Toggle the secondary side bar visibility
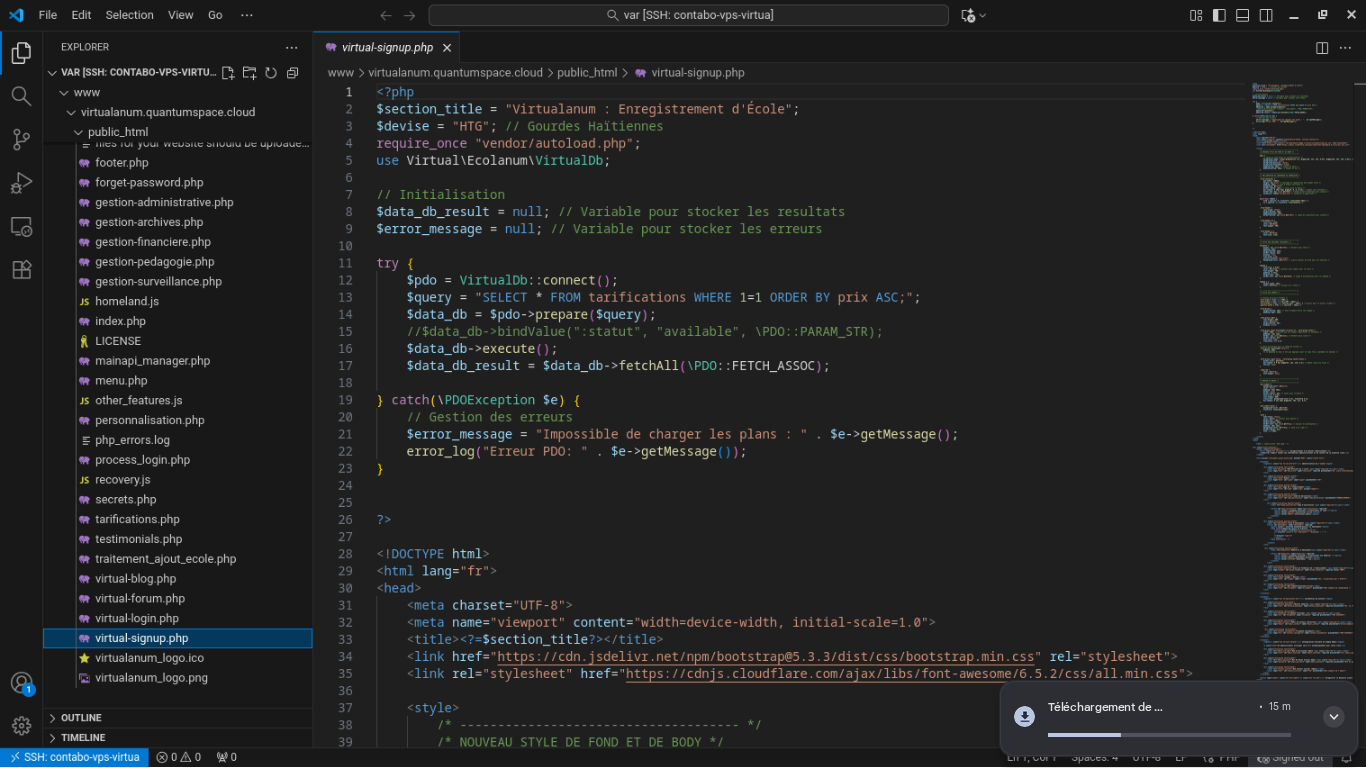This screenshot has height=768, width=1366. tap(1267, 15)
